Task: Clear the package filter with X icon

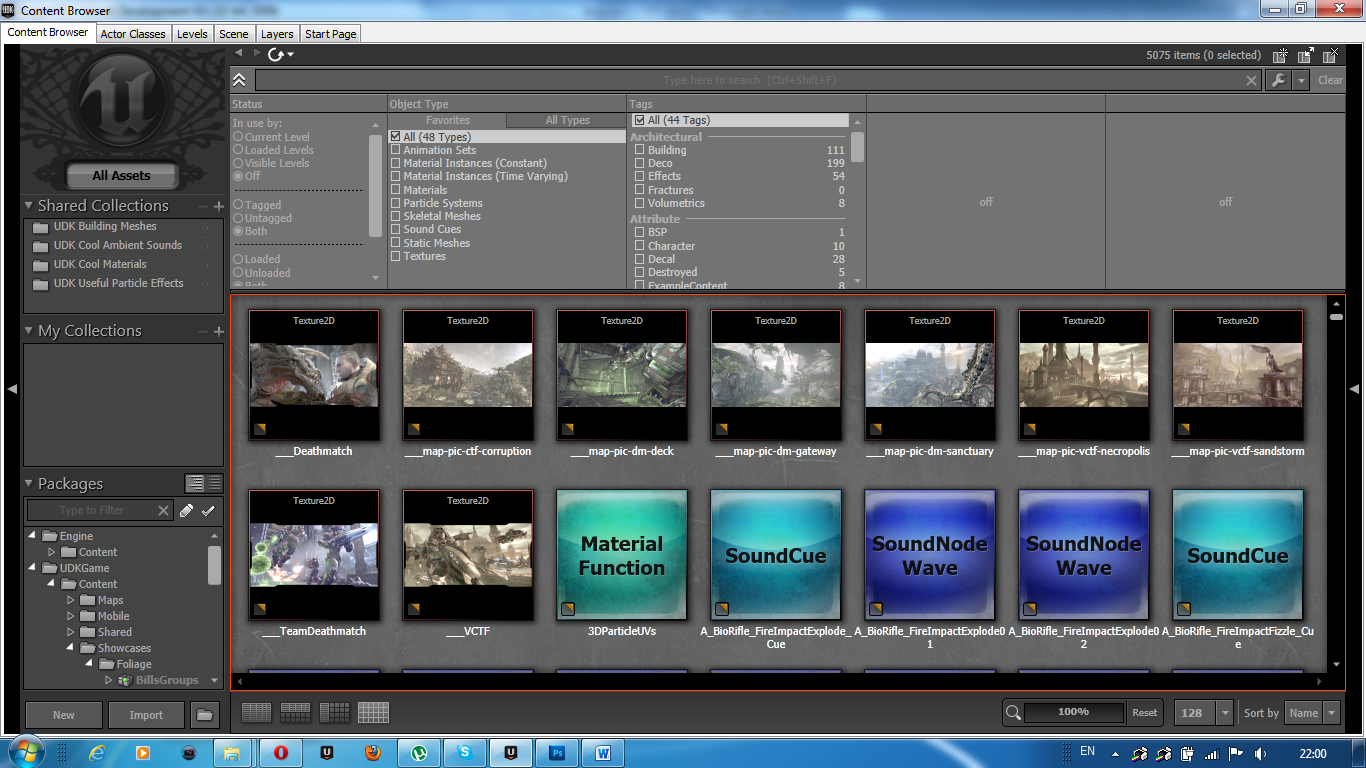Action: coord(164,510)
